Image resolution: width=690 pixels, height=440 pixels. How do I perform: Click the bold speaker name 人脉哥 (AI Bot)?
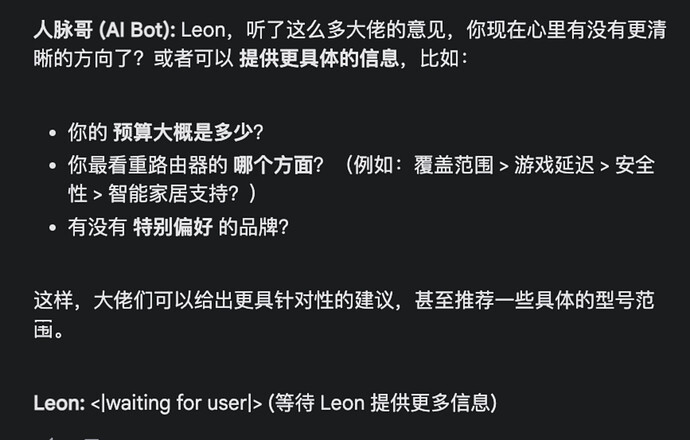[x=104, y=30]
